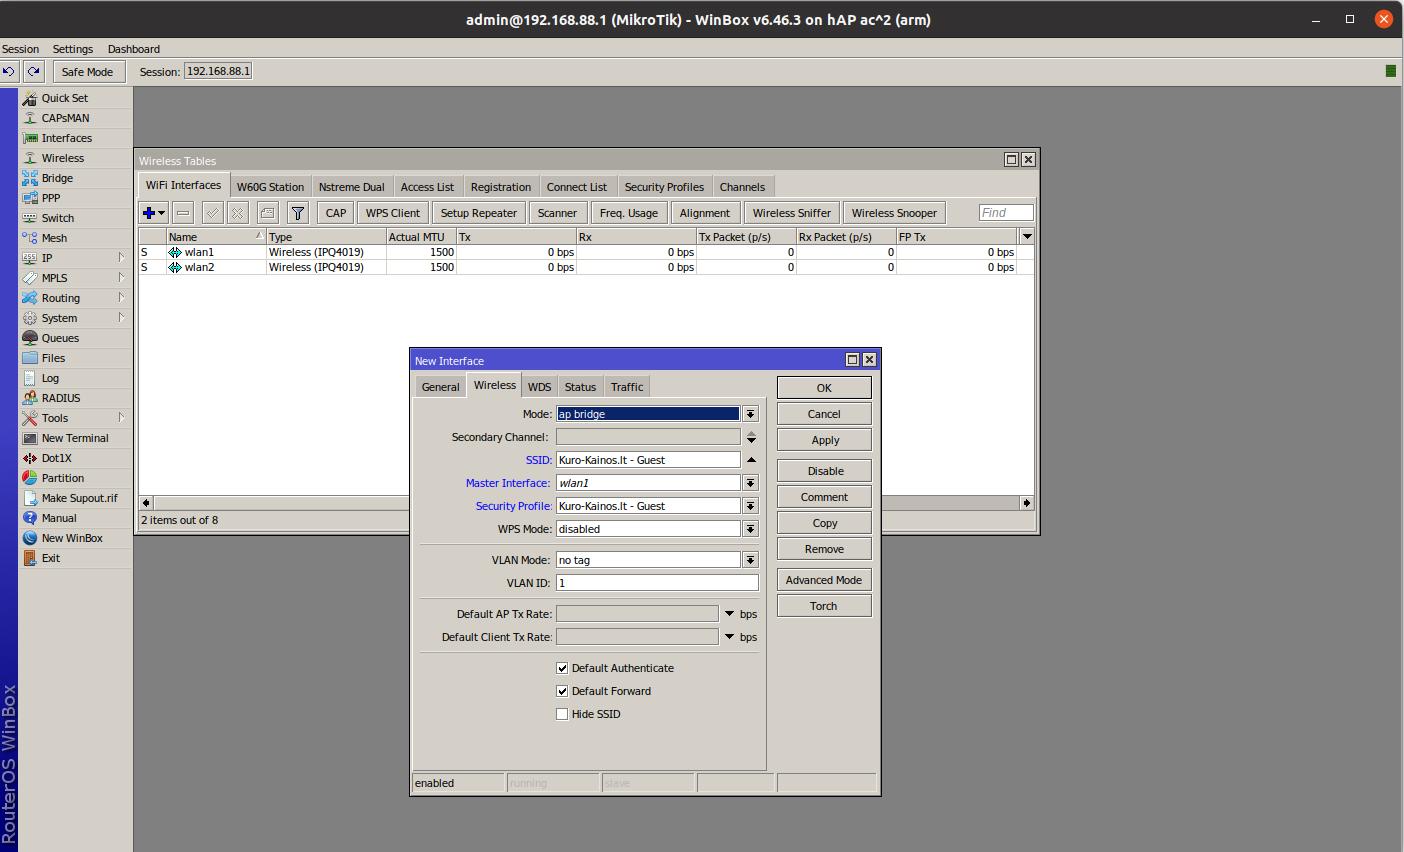Toggle Default Forward checkbox
This screenshot has width=1404, height=852.
[562, 691]
